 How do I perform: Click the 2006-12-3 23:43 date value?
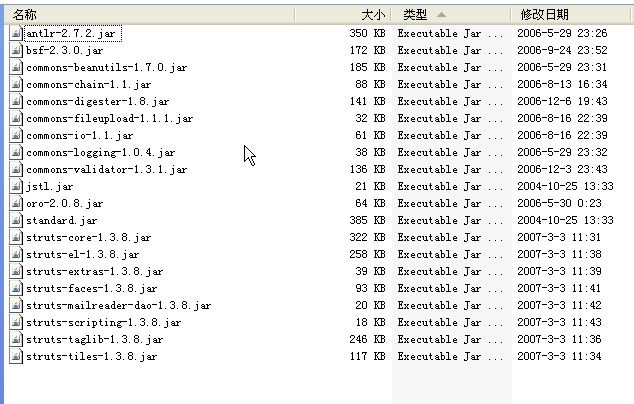pos(562,169)
